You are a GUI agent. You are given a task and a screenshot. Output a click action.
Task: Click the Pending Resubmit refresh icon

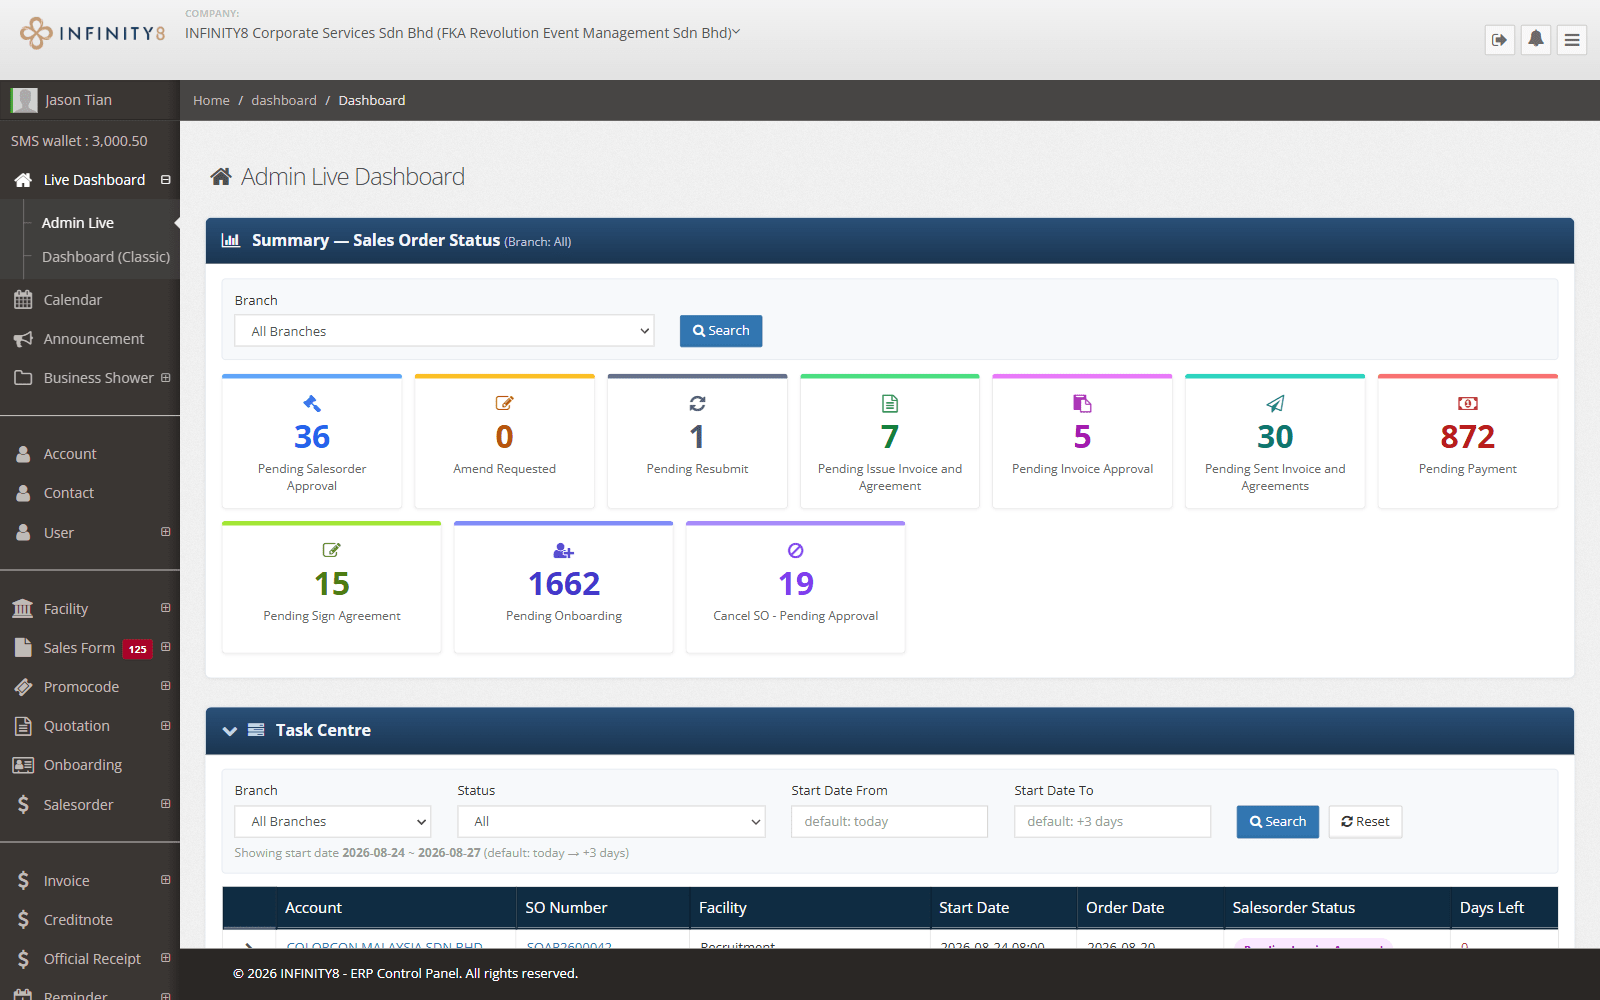pyautogui.click(x=697, y=403)
